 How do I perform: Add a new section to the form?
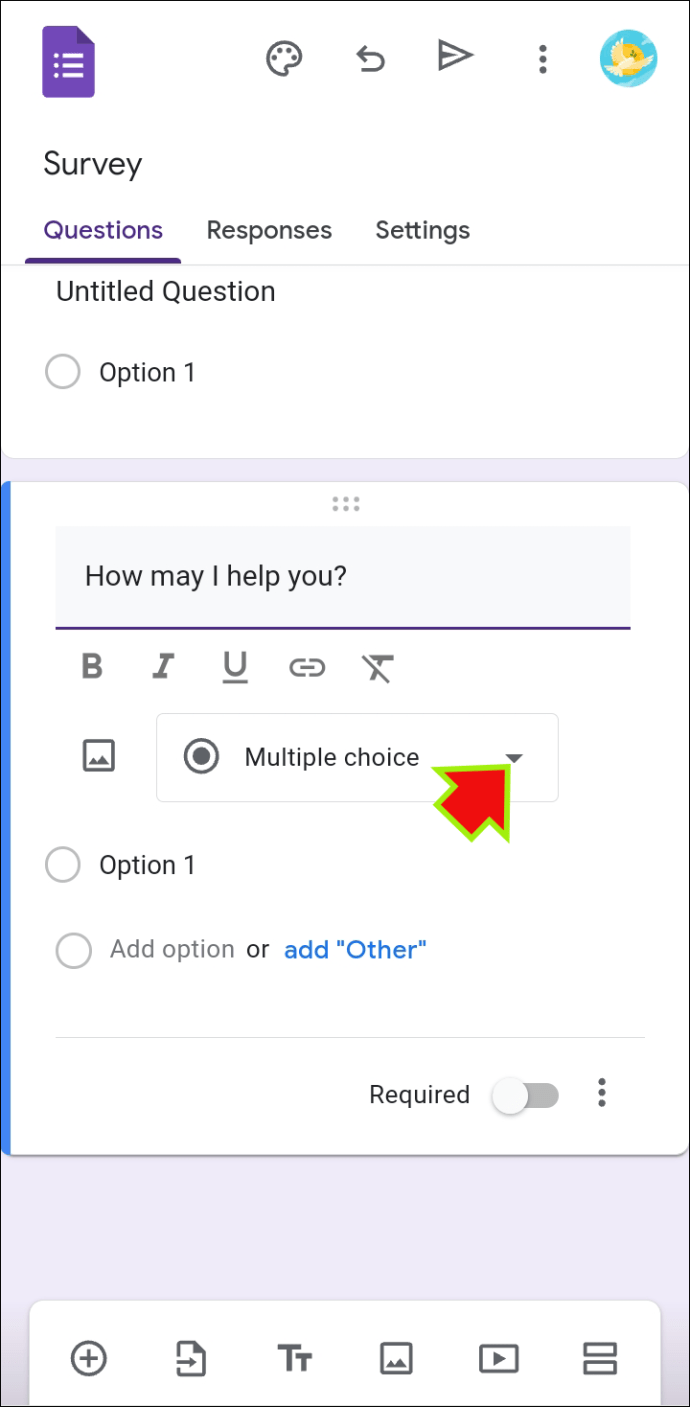pyautogui.click(x=599, y=1358)
